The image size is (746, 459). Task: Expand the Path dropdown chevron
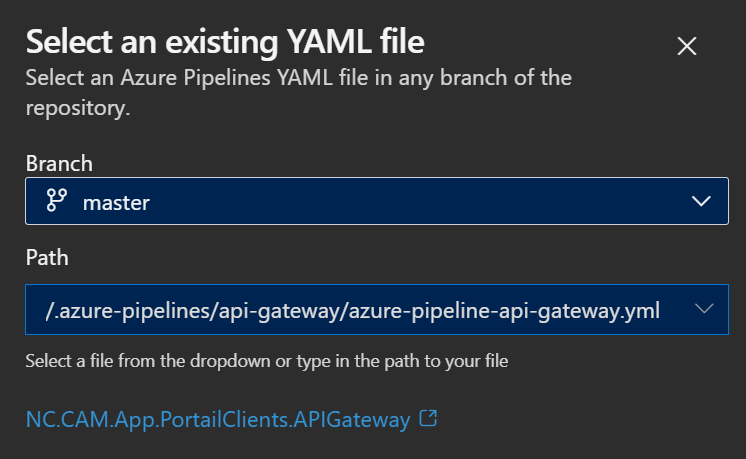(703, 310)
